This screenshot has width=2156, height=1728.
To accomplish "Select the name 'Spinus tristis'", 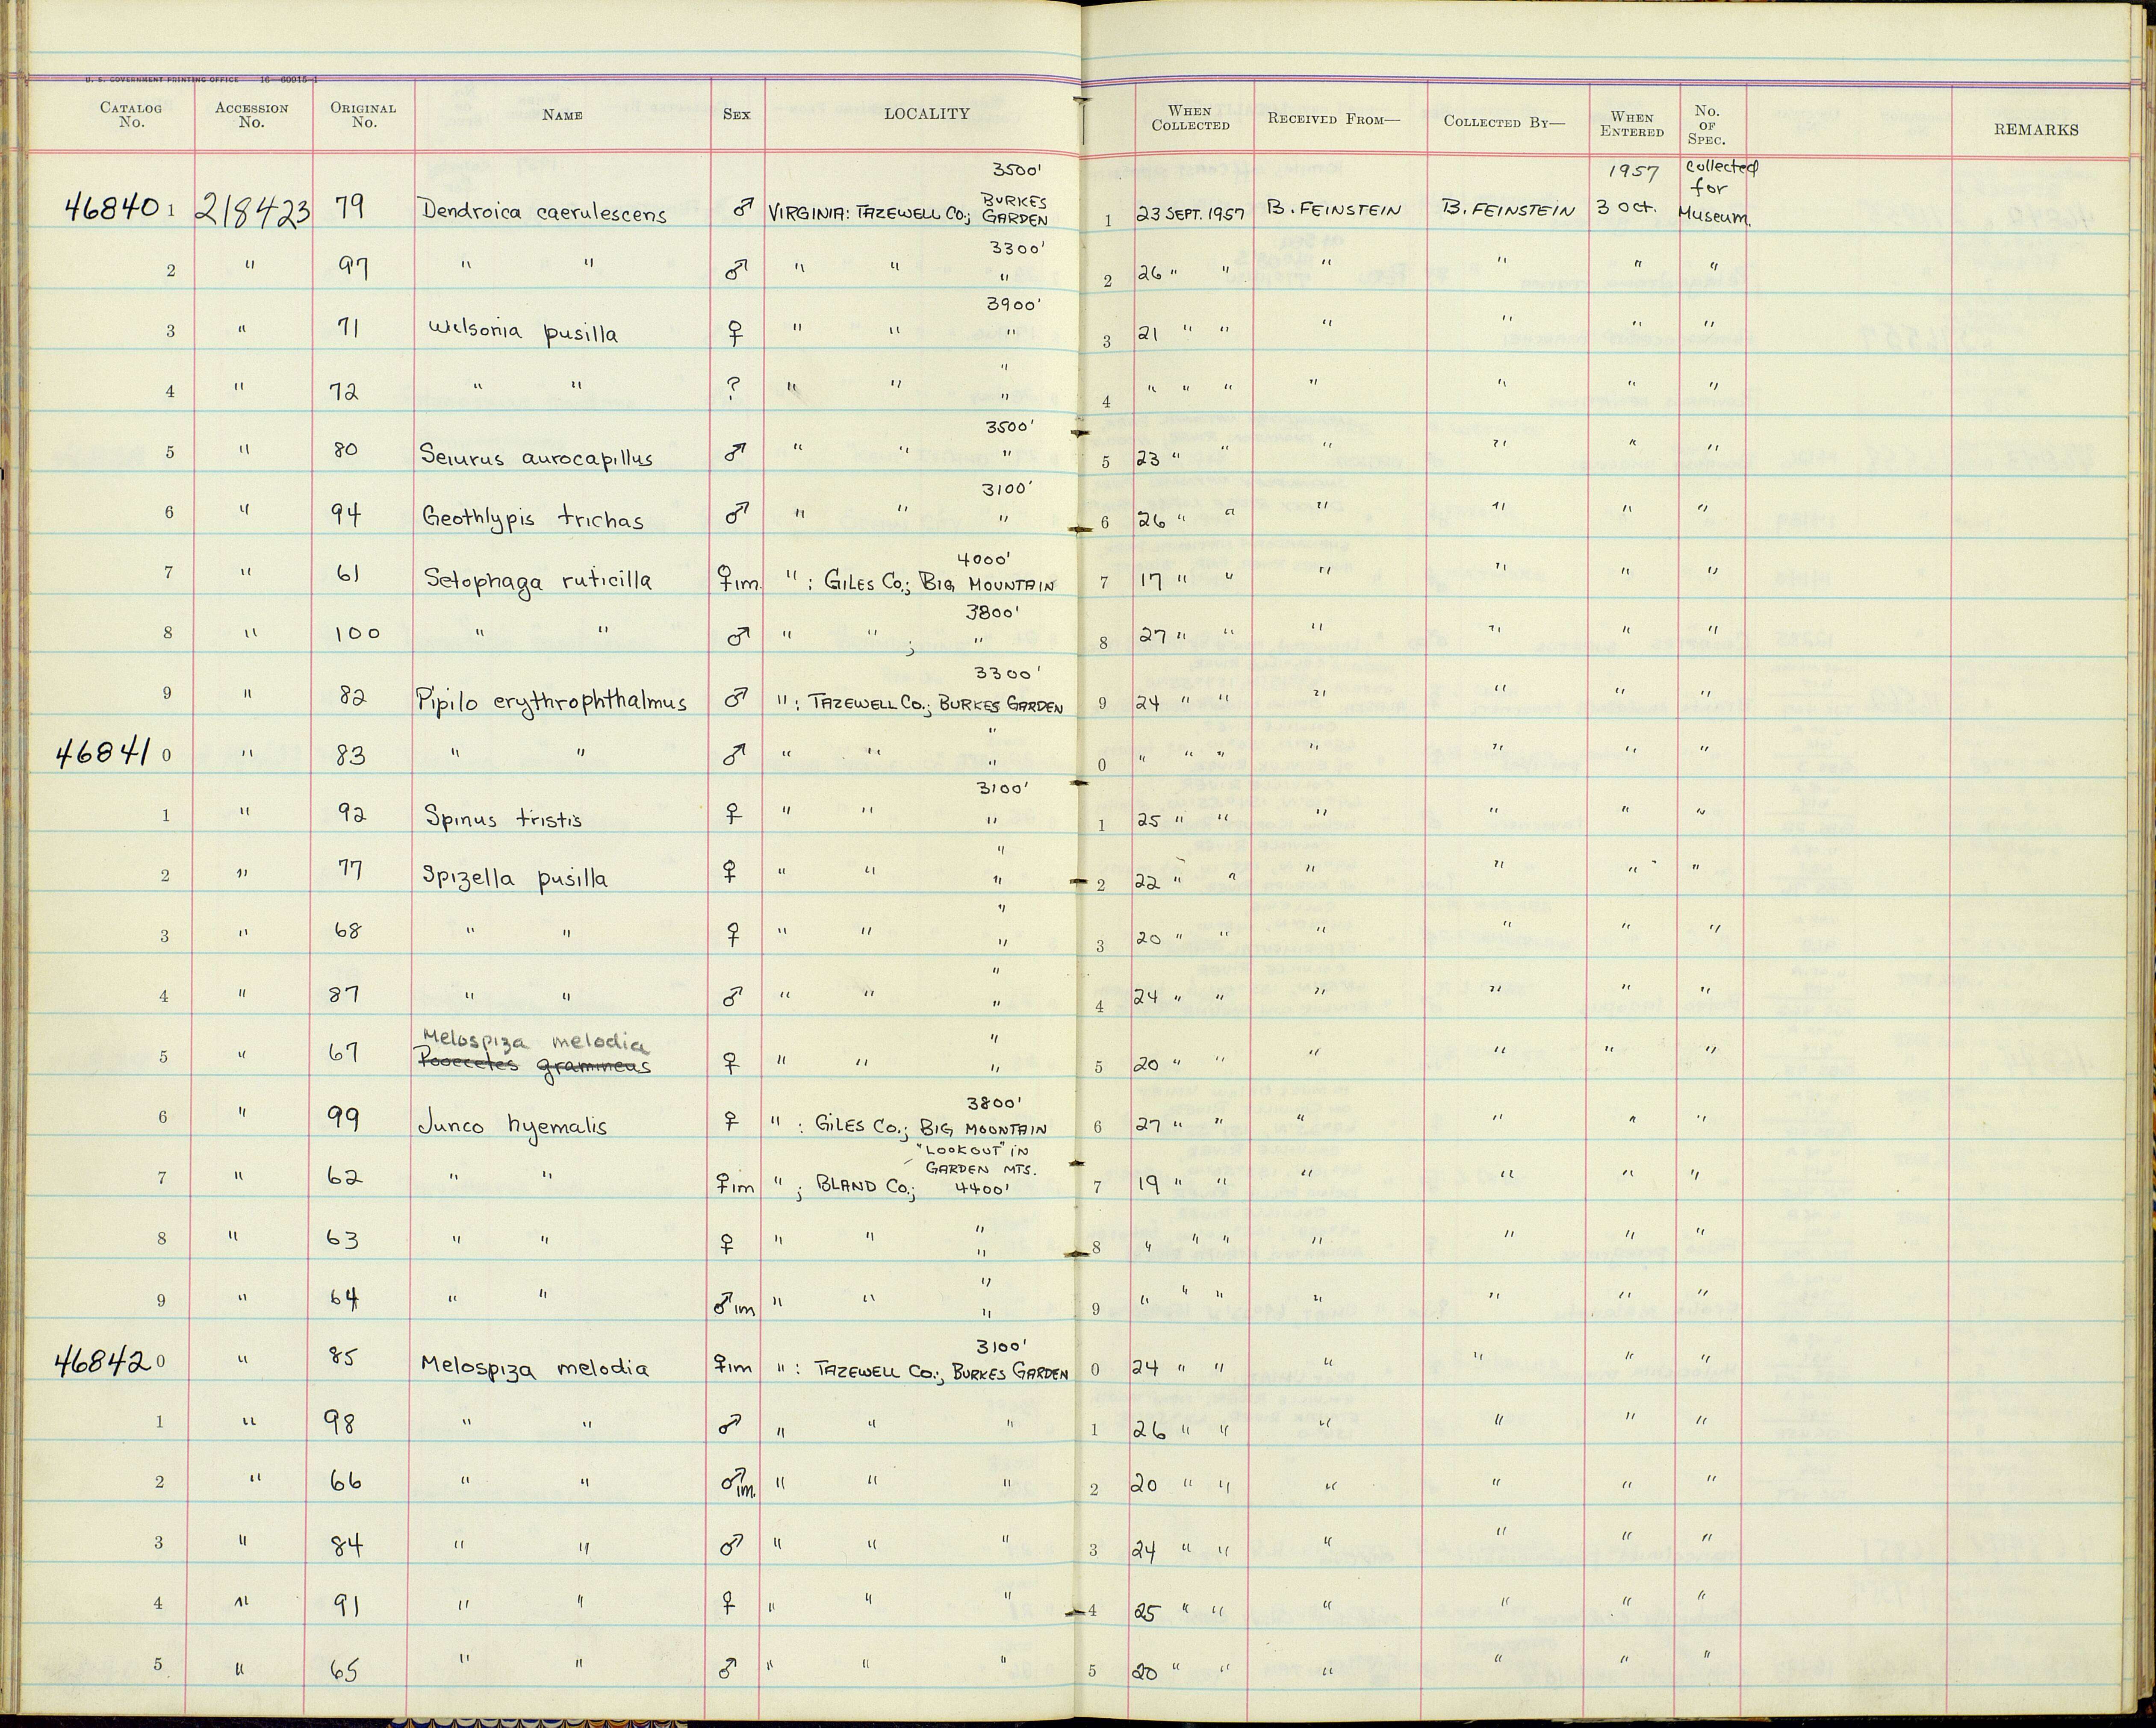I will 503,817.
